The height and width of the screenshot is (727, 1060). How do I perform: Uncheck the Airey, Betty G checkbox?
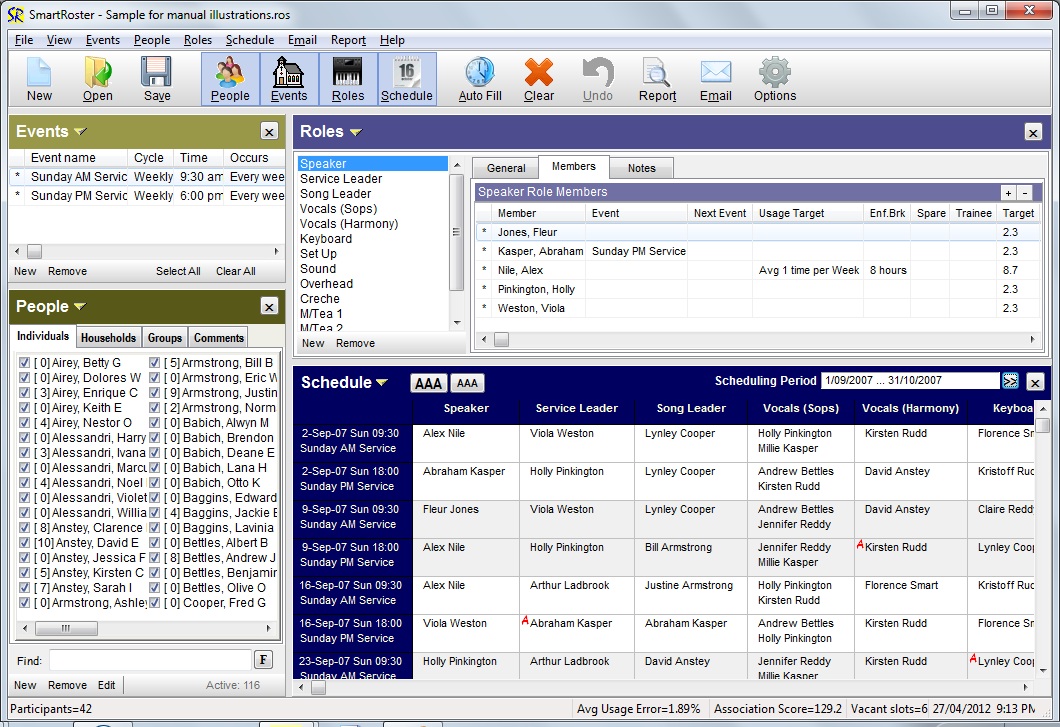pos(24,363)
